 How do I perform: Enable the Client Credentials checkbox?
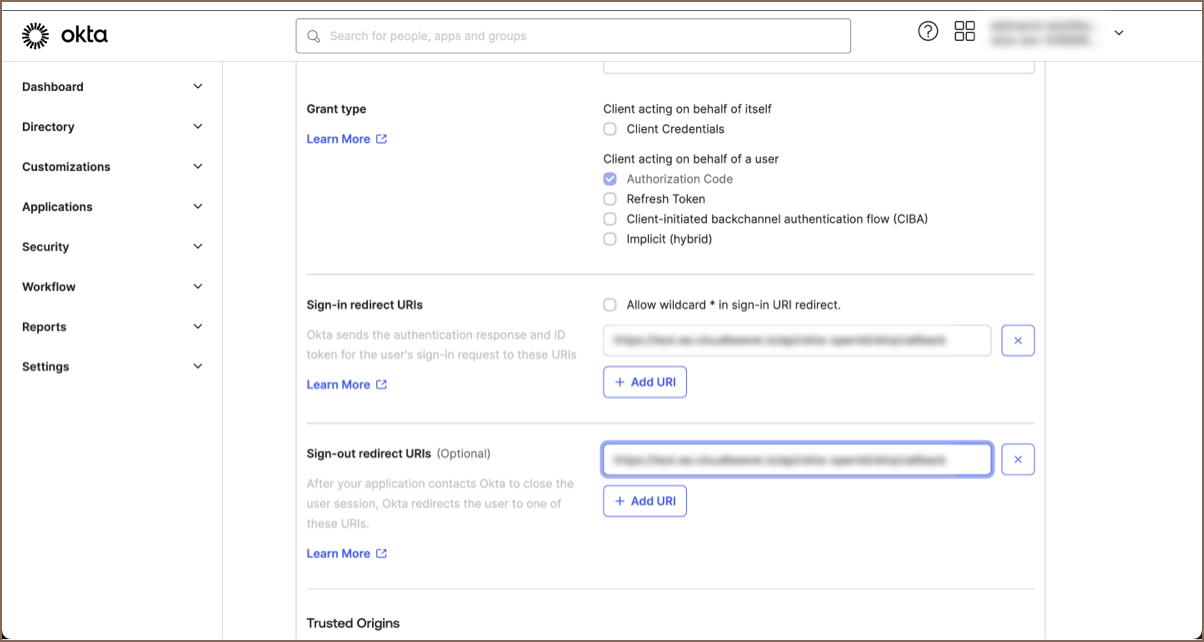click(610, 129)
